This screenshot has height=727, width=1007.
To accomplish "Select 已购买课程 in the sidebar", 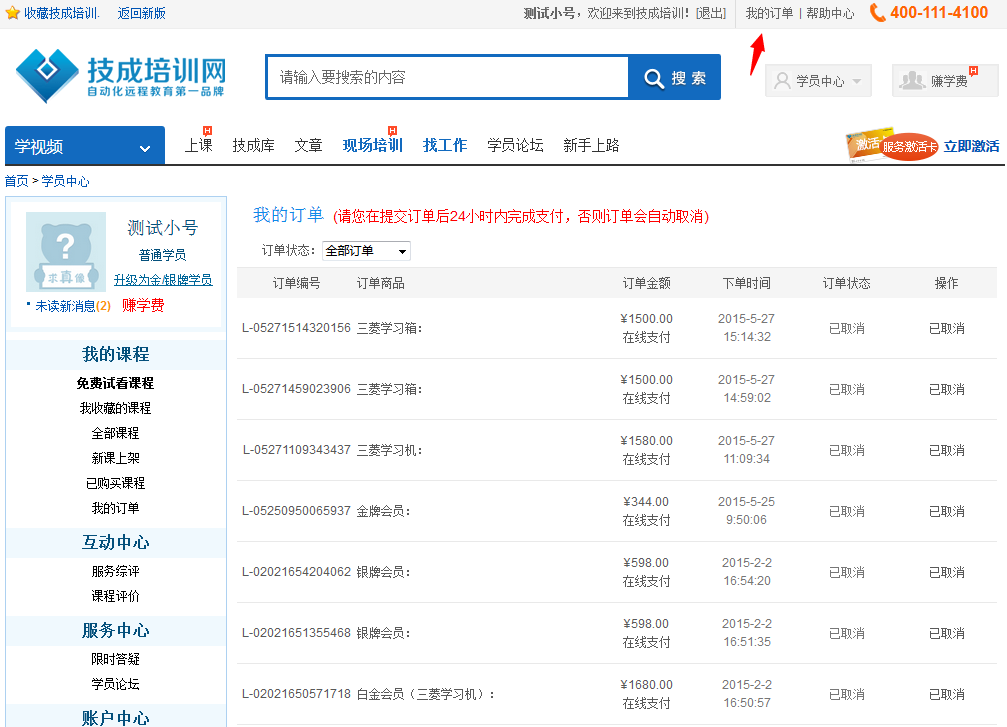I will [x=116, y=484].
